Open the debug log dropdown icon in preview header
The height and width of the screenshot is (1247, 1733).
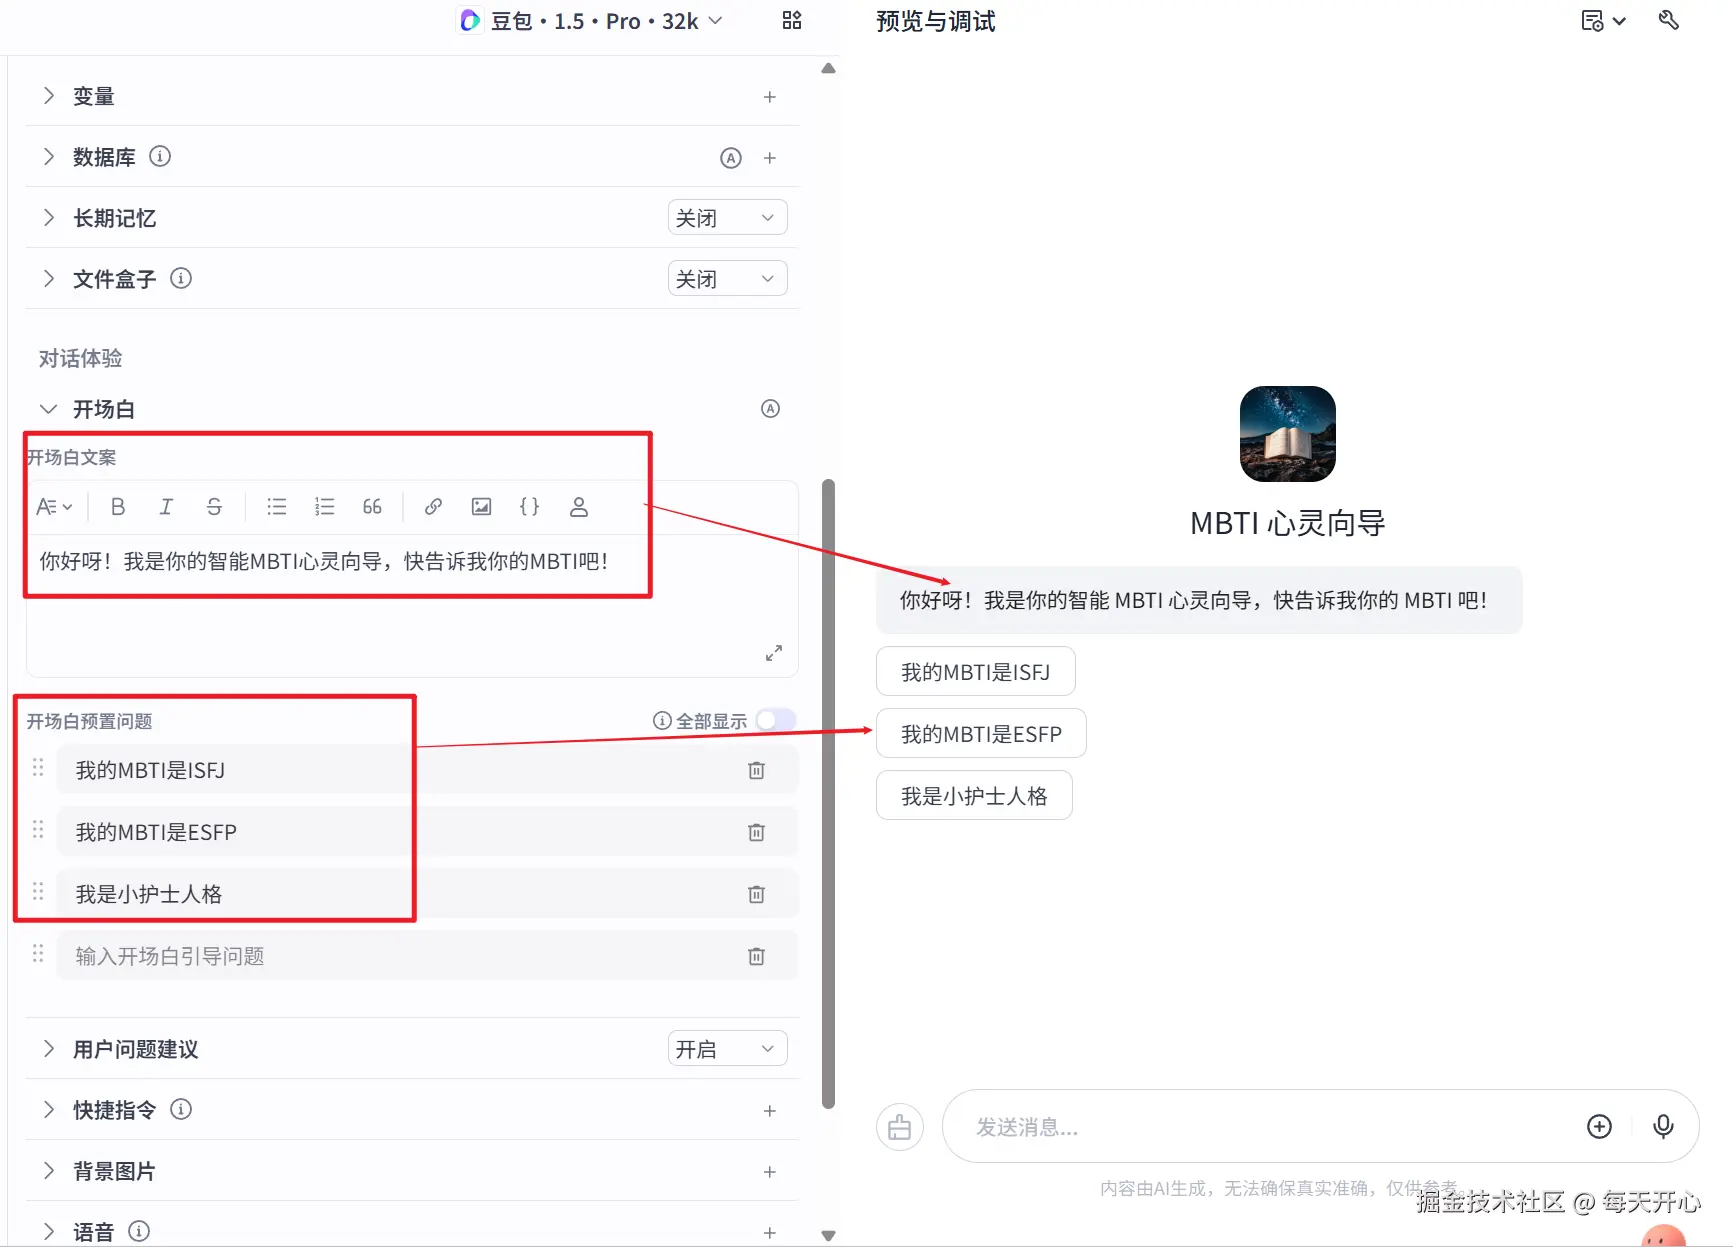[1603, 21]
